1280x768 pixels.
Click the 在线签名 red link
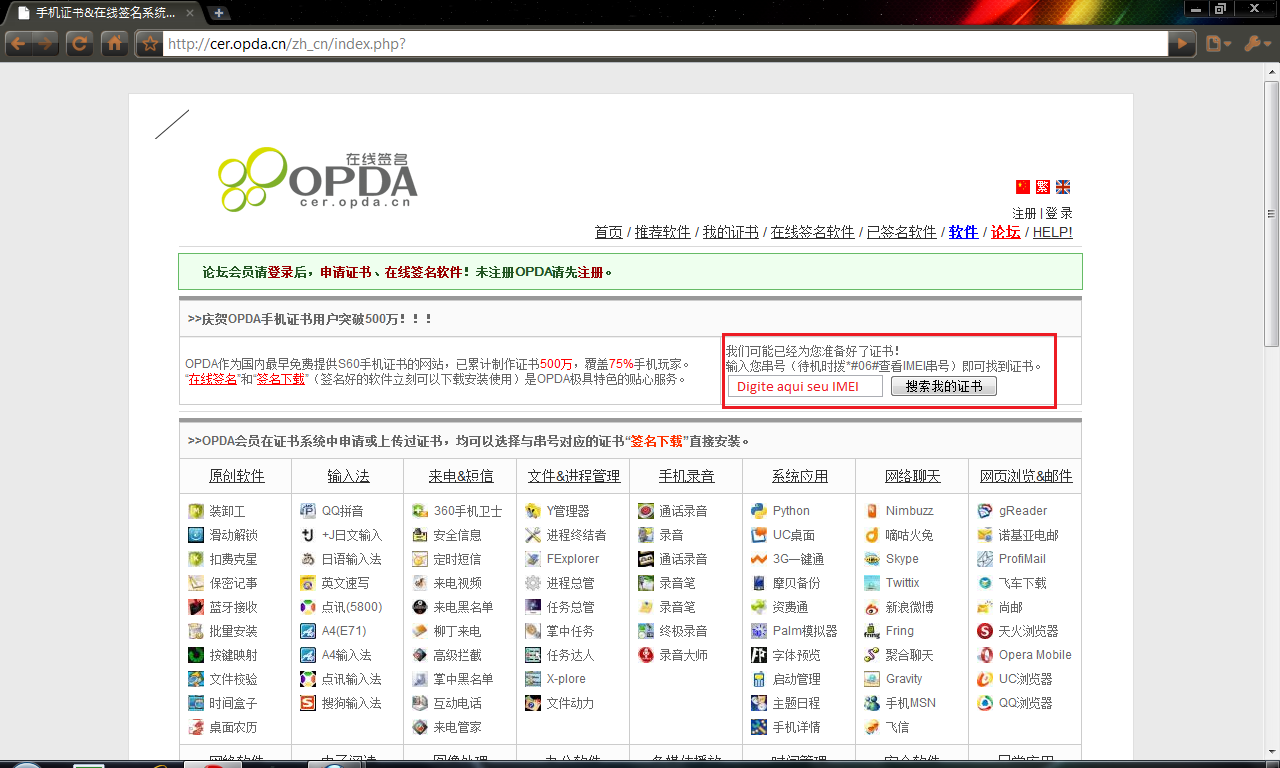213,379
